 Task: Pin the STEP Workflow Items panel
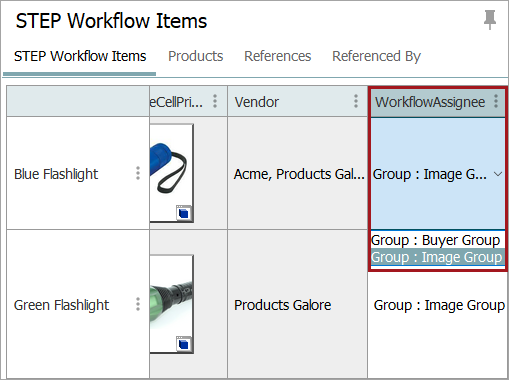(x=490, y=20)
